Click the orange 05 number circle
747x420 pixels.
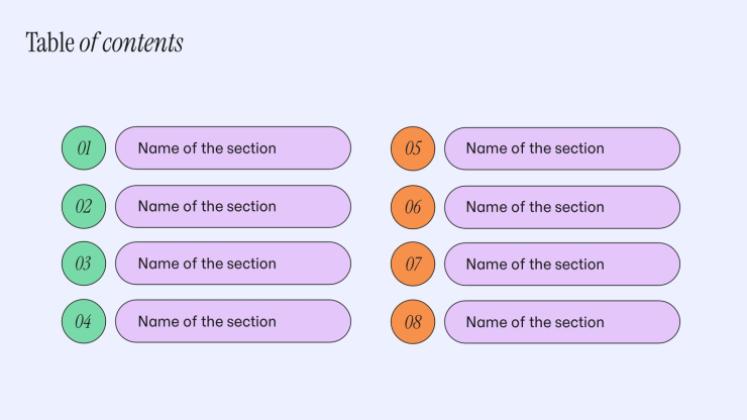[412, 149]
